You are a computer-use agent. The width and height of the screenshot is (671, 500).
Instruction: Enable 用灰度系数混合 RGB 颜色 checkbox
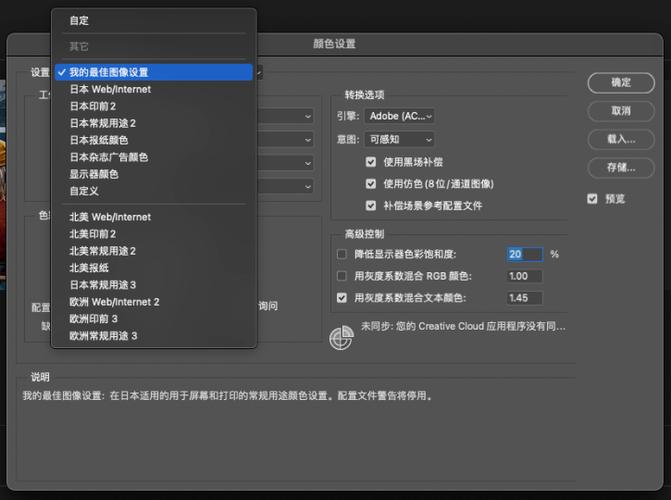coord(341,276)
